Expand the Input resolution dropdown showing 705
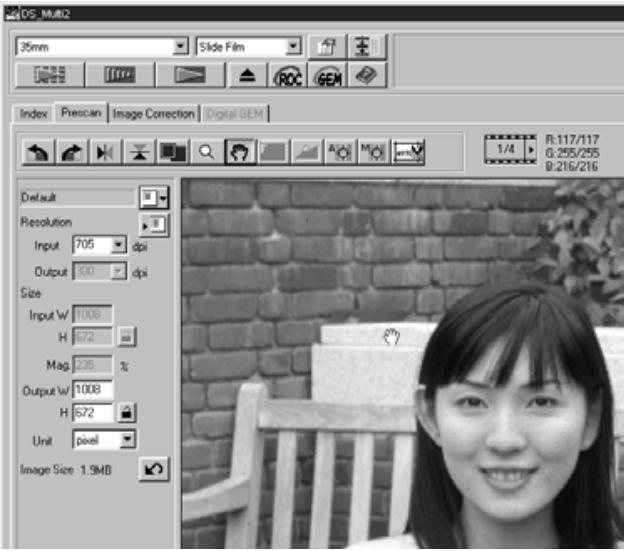625x551 pixels. (119, 244)
